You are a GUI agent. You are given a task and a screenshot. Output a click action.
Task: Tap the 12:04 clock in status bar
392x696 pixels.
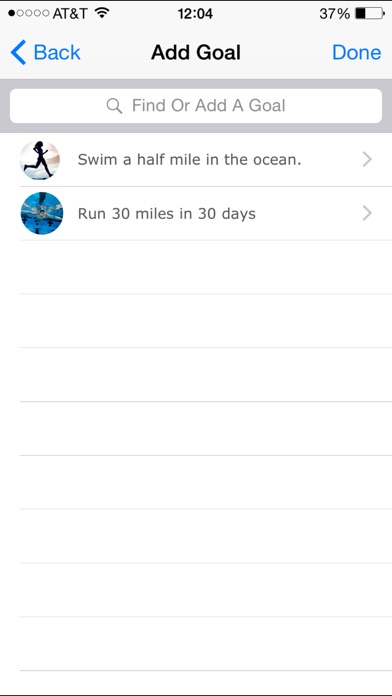pyautogui.click(x=195, y=14)
